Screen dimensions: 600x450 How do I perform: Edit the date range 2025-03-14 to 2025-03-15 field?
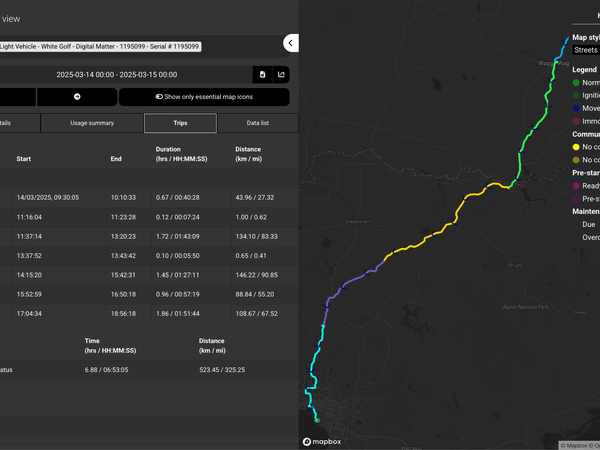pyautogui.click(x=117, y=75)
